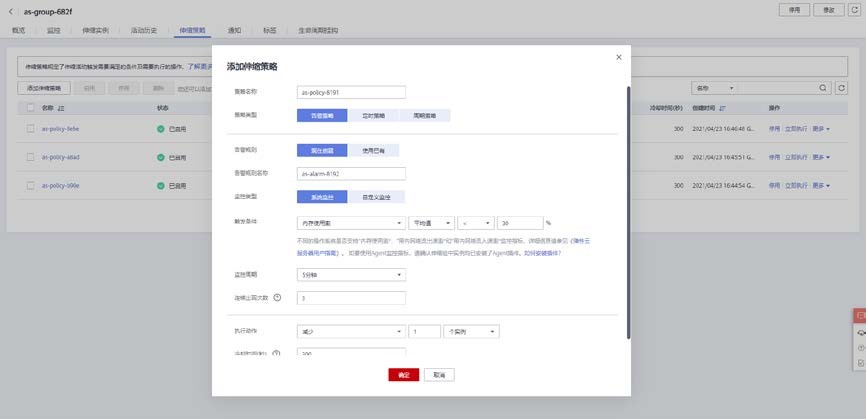Click the threshold percent value field
Image resolution: width=866 pixels, height=419 pixels.
520,223
